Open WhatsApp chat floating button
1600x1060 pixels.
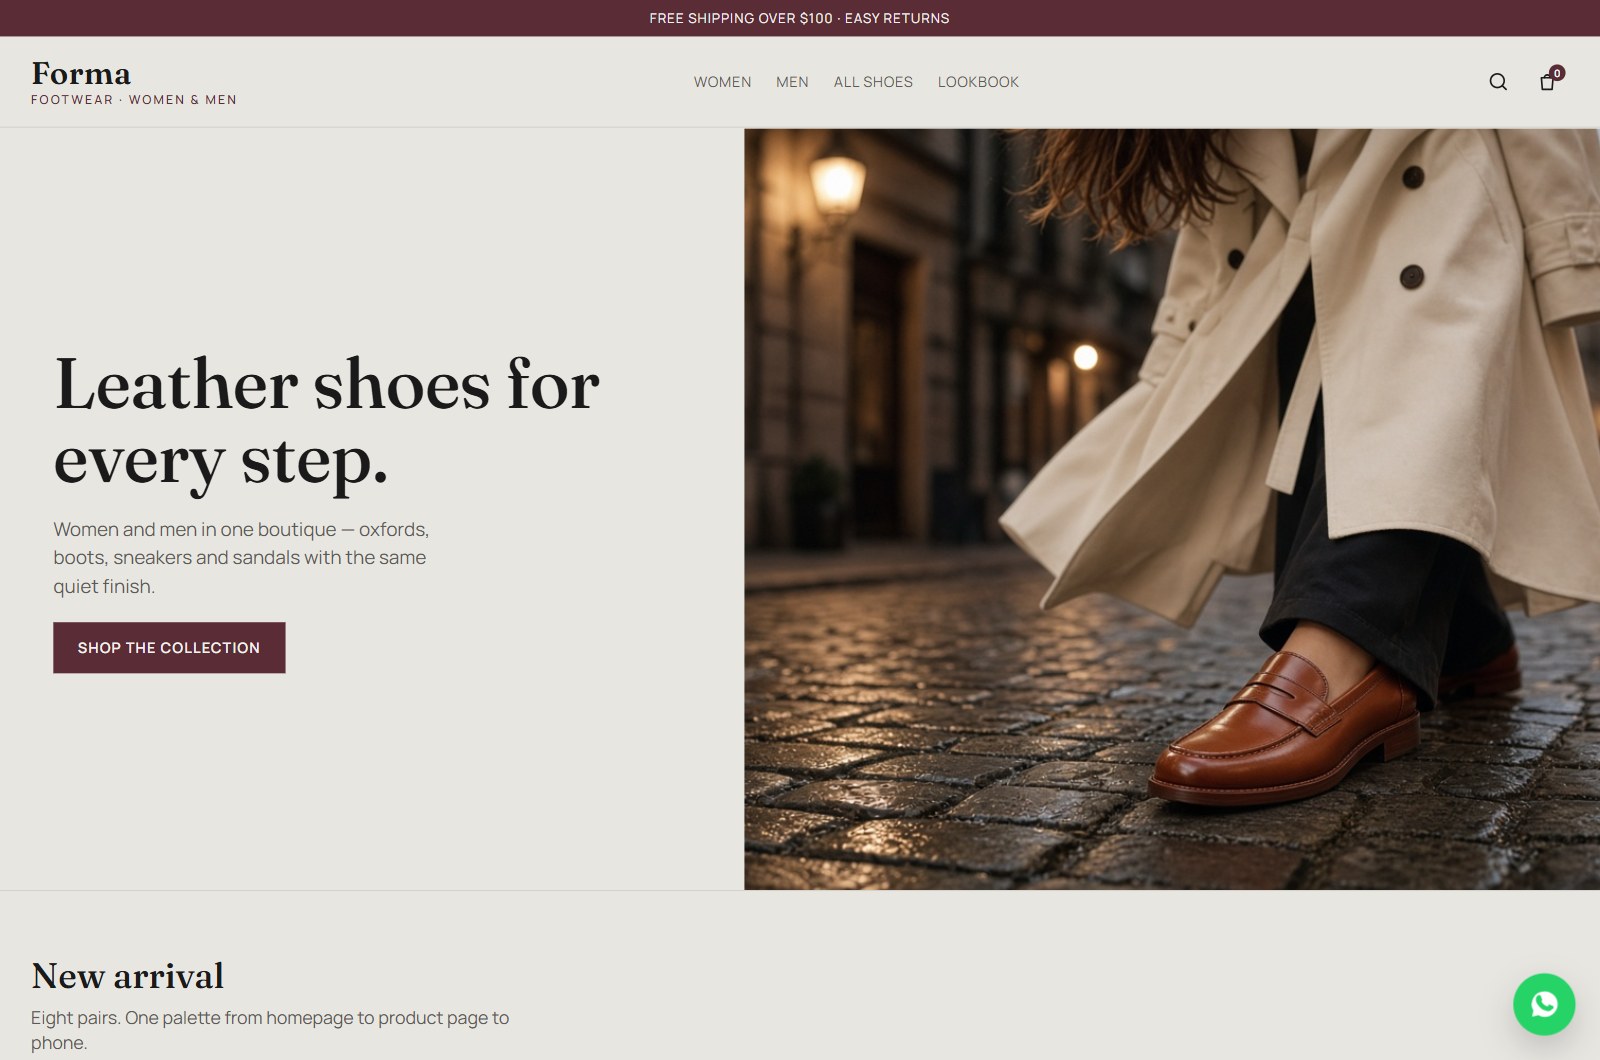coord(1544,1004)
